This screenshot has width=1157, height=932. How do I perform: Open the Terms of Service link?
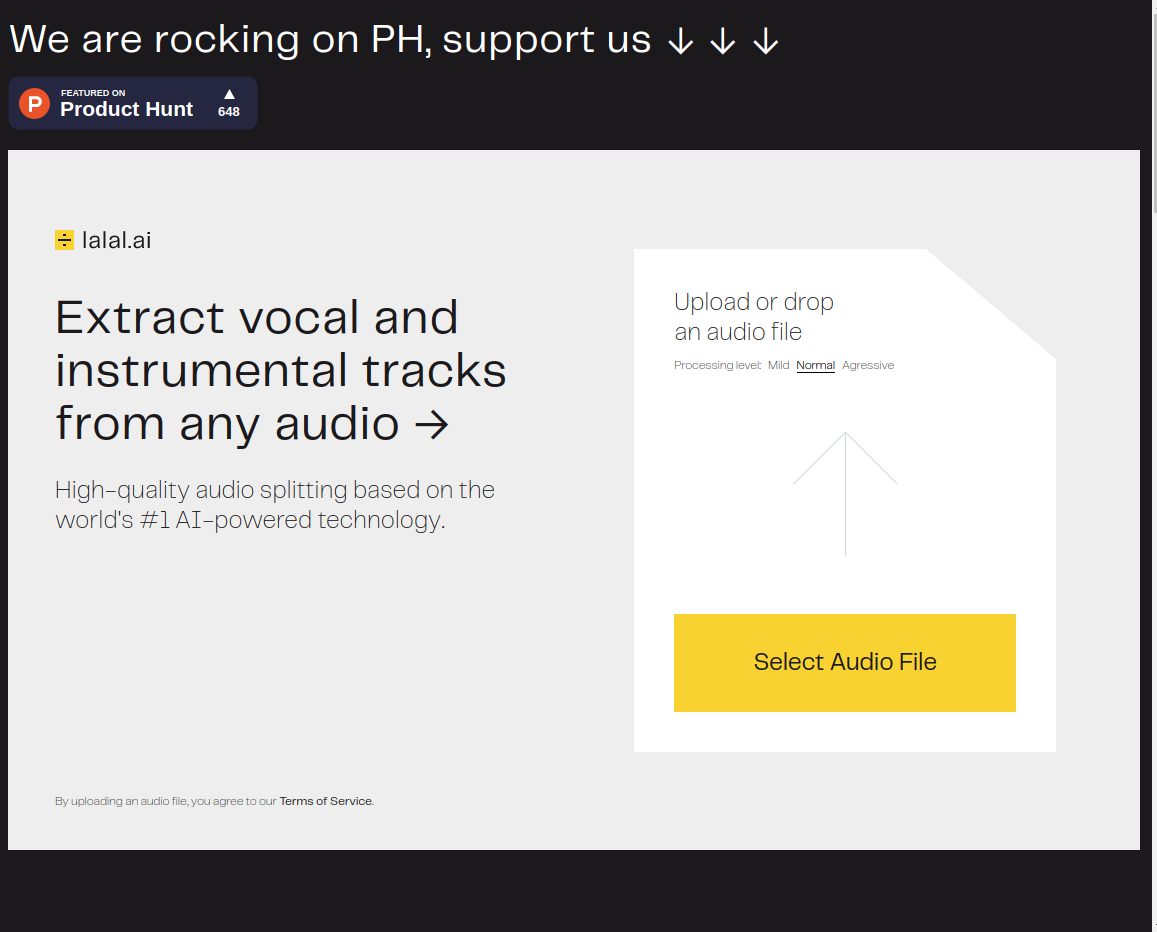point(325,801)
